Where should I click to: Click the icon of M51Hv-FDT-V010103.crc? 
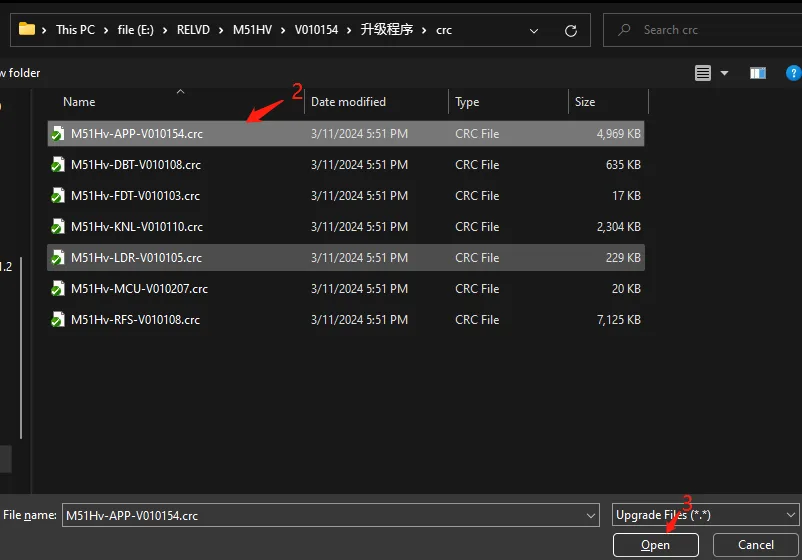(58, 195)
